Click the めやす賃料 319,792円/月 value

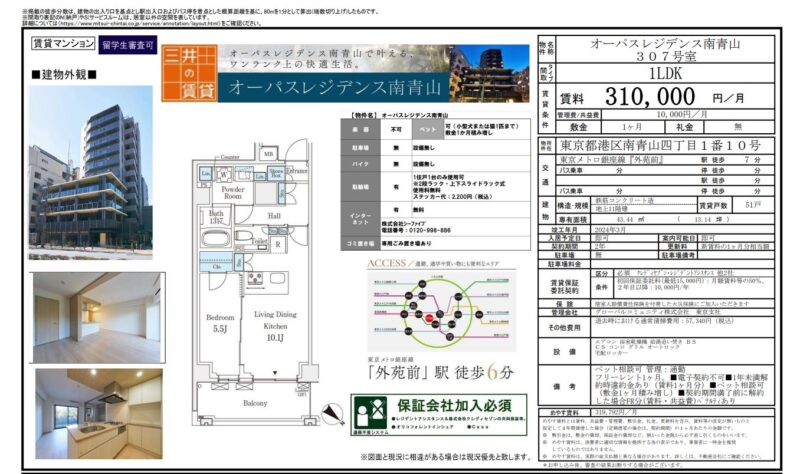617,412
